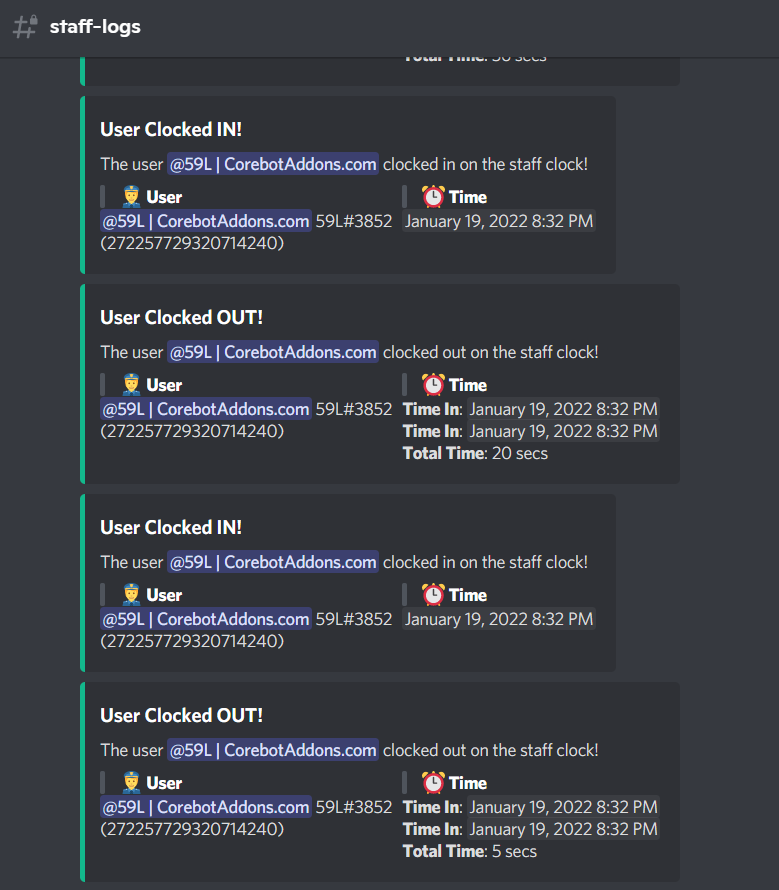This screenshot has width=779, height=890.
Task: Click police officer emoji in 20 secs clock-out embed
Action: (x=131, y=385)
